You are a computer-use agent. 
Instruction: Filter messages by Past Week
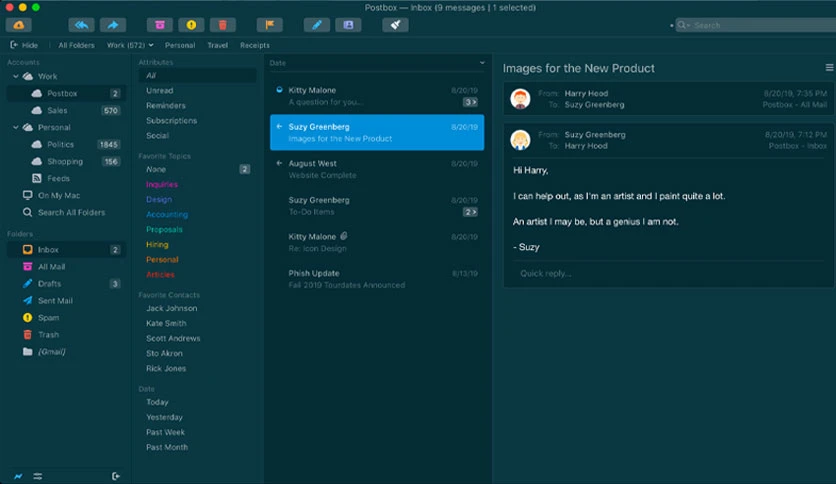pos(165,432)
